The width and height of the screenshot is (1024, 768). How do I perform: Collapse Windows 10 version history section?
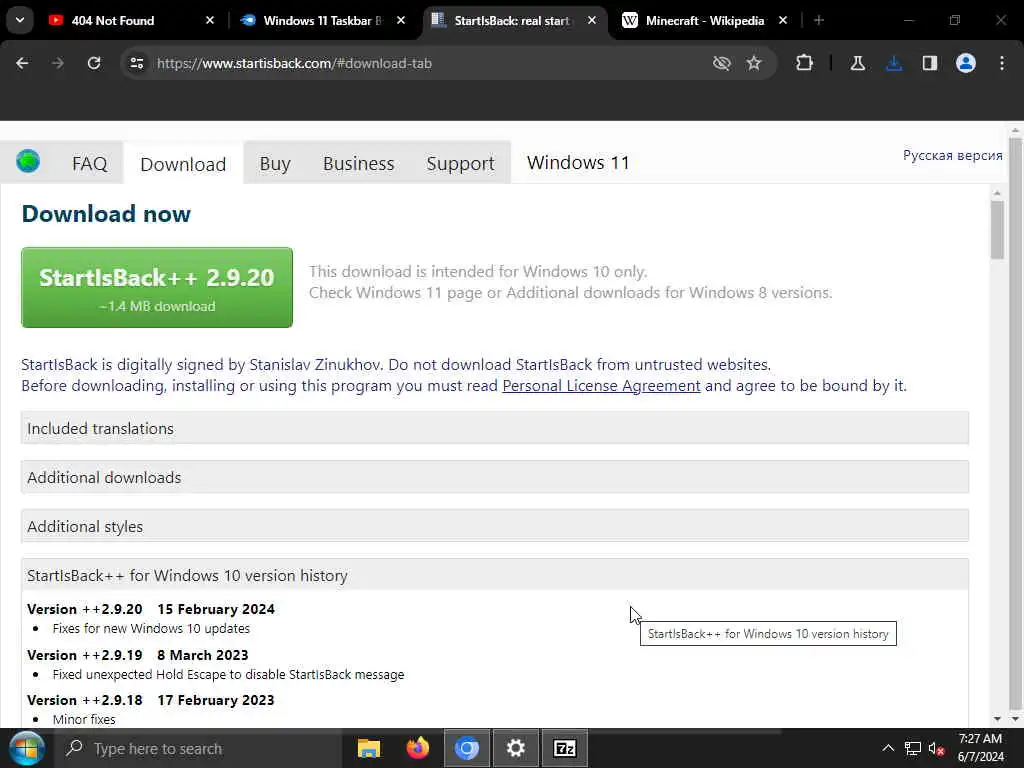pyautogui.click(x=495, y=575)
